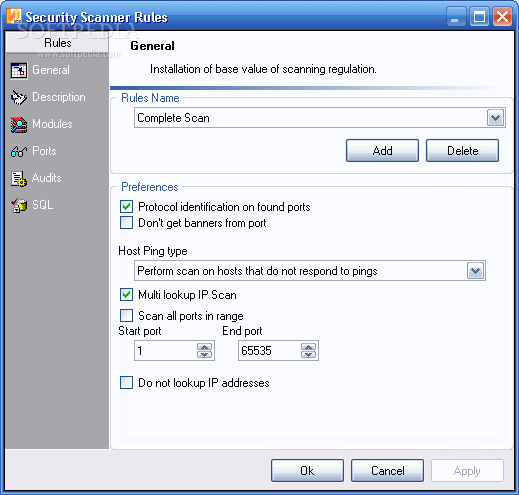Viewport: 519px width, 495px height.
Task: Decrease the End port value
Action: tap(308, 354)
